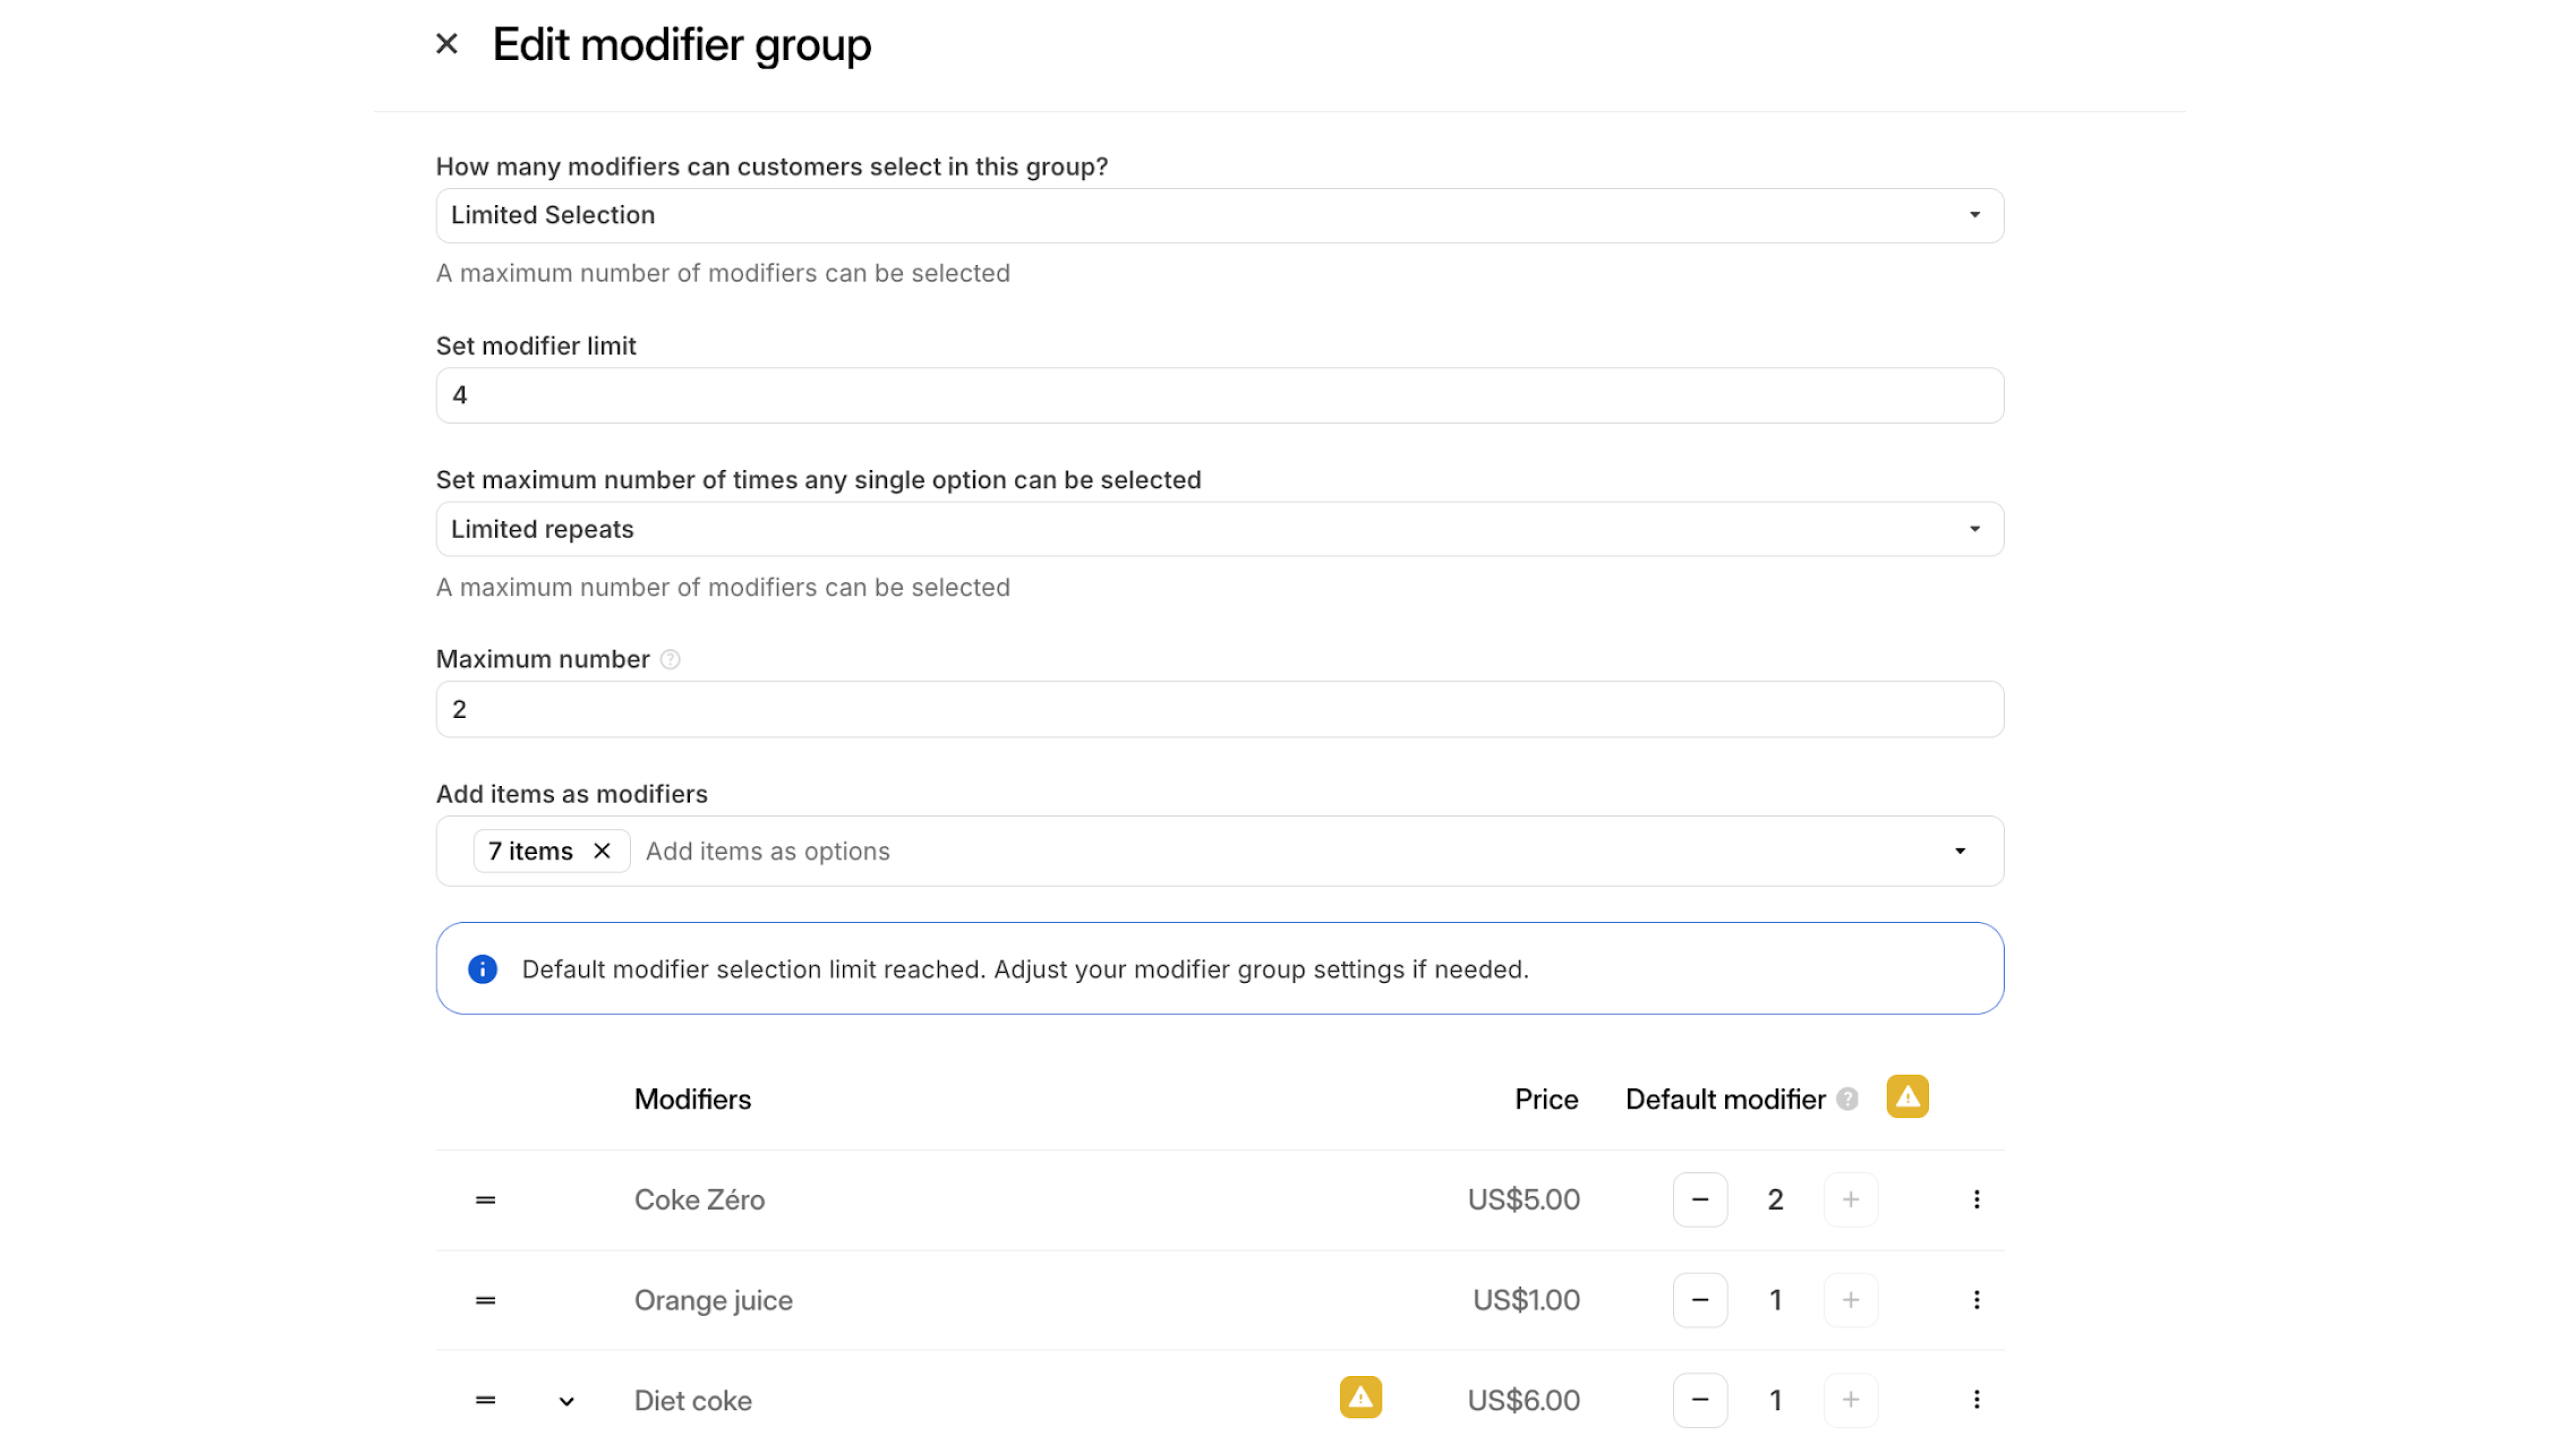Decrease Orange juice default quantity
The width and height of the screenshot is (2560, 1444).
tap(1700, 1300)
